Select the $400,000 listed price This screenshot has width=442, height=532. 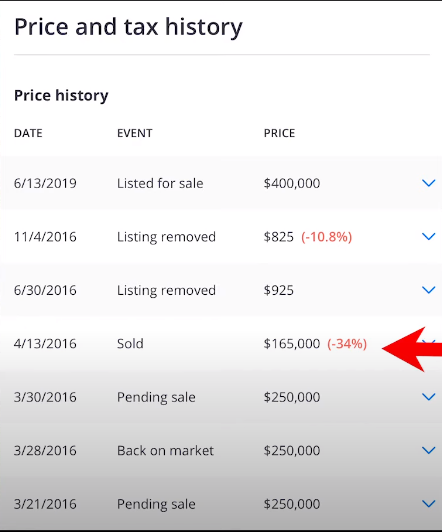coord(292,184)
